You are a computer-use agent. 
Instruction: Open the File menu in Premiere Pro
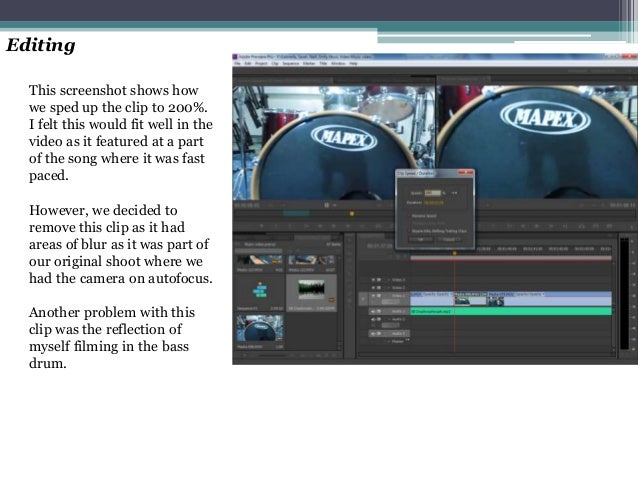pos(237,63)
